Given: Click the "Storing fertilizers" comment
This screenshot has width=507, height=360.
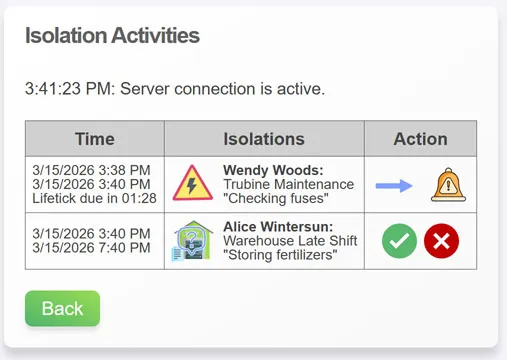Looking at the screenshot, I should [280, 255].
